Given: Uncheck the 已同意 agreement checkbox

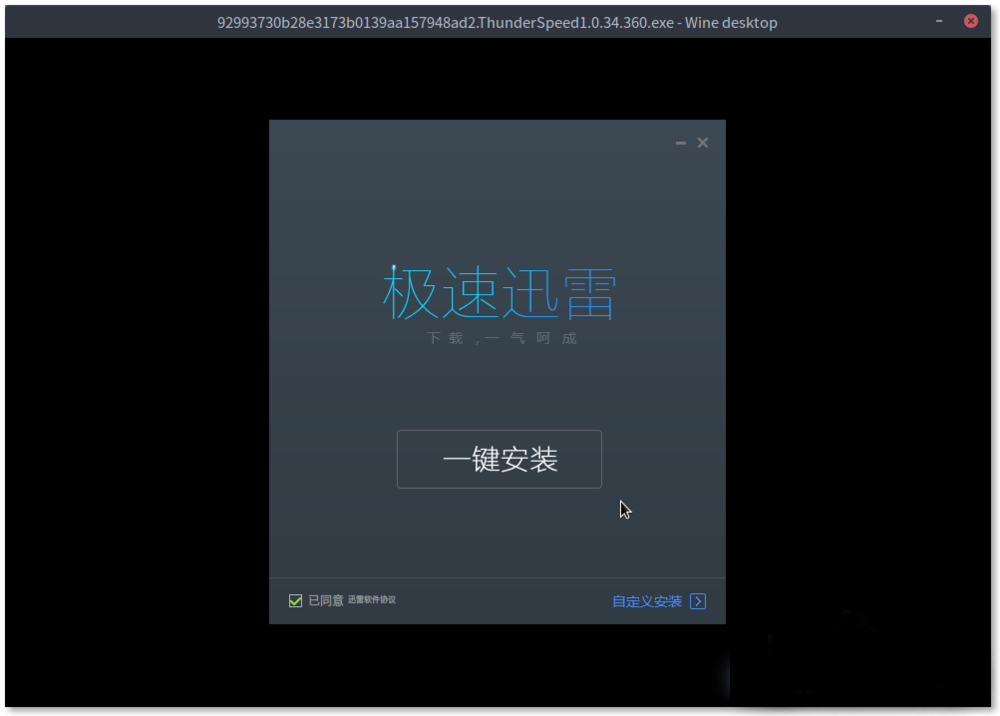Looking at the screenshot, I should pos(295,601).
